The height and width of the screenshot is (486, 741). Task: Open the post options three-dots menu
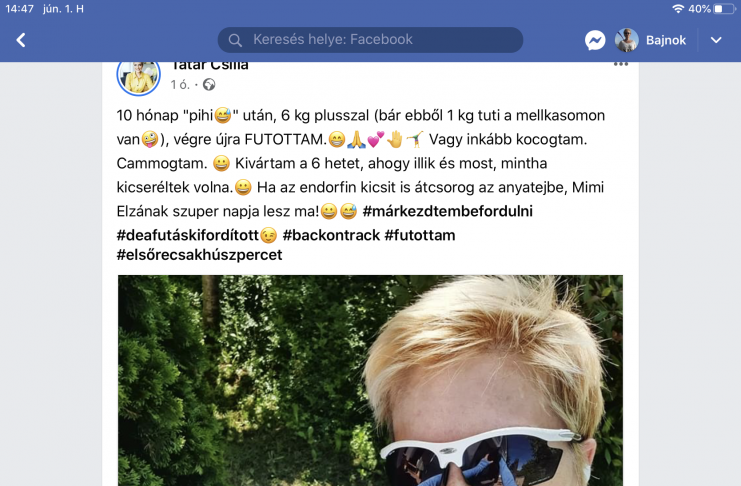pos(620,64)
